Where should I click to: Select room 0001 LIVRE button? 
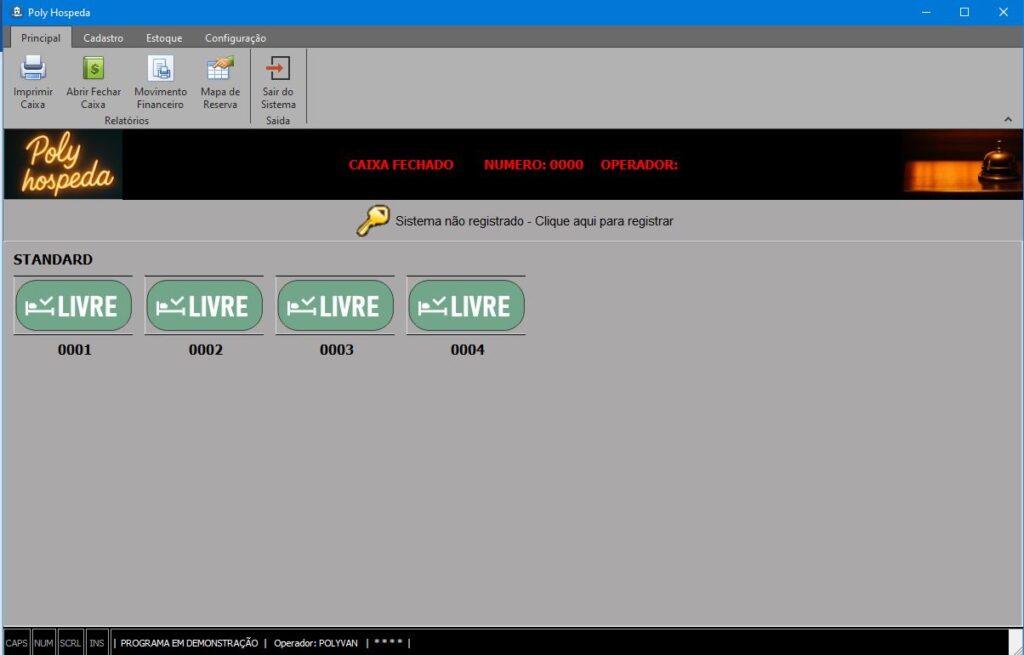73,306
